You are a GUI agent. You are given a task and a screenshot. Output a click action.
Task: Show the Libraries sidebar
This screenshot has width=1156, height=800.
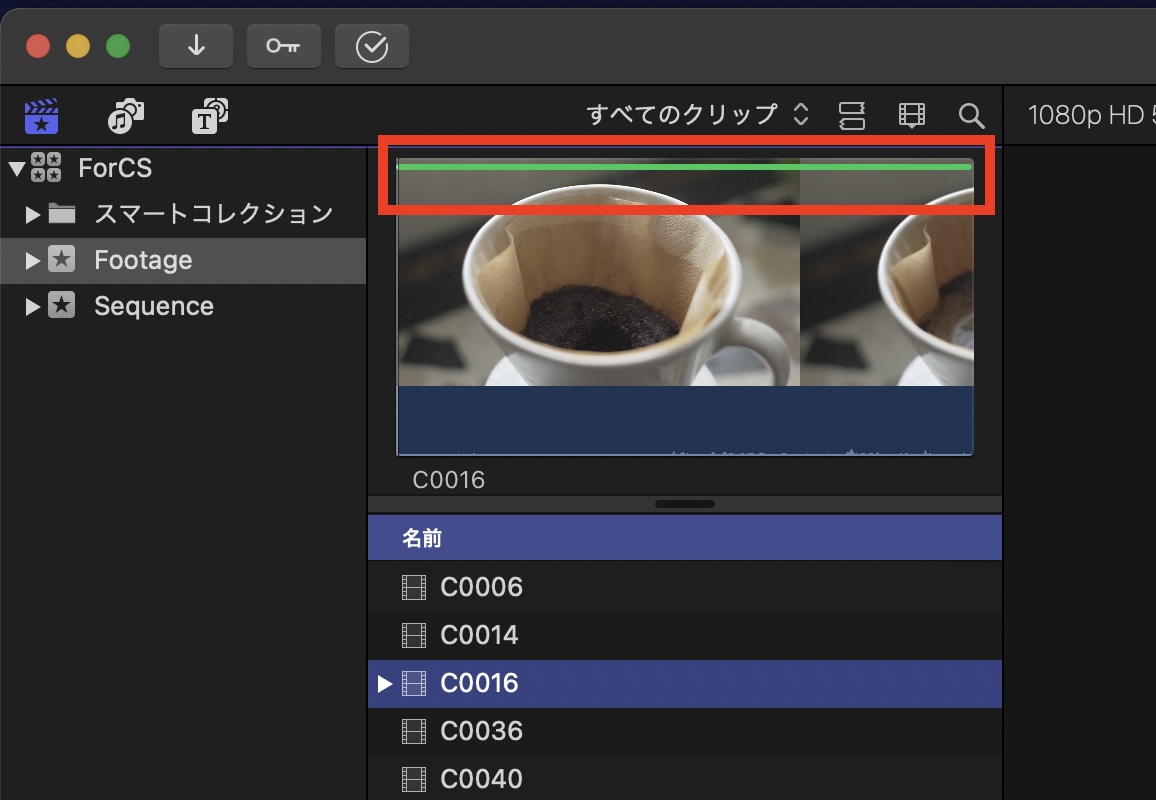pyautogui.click(x=42, y=115)
